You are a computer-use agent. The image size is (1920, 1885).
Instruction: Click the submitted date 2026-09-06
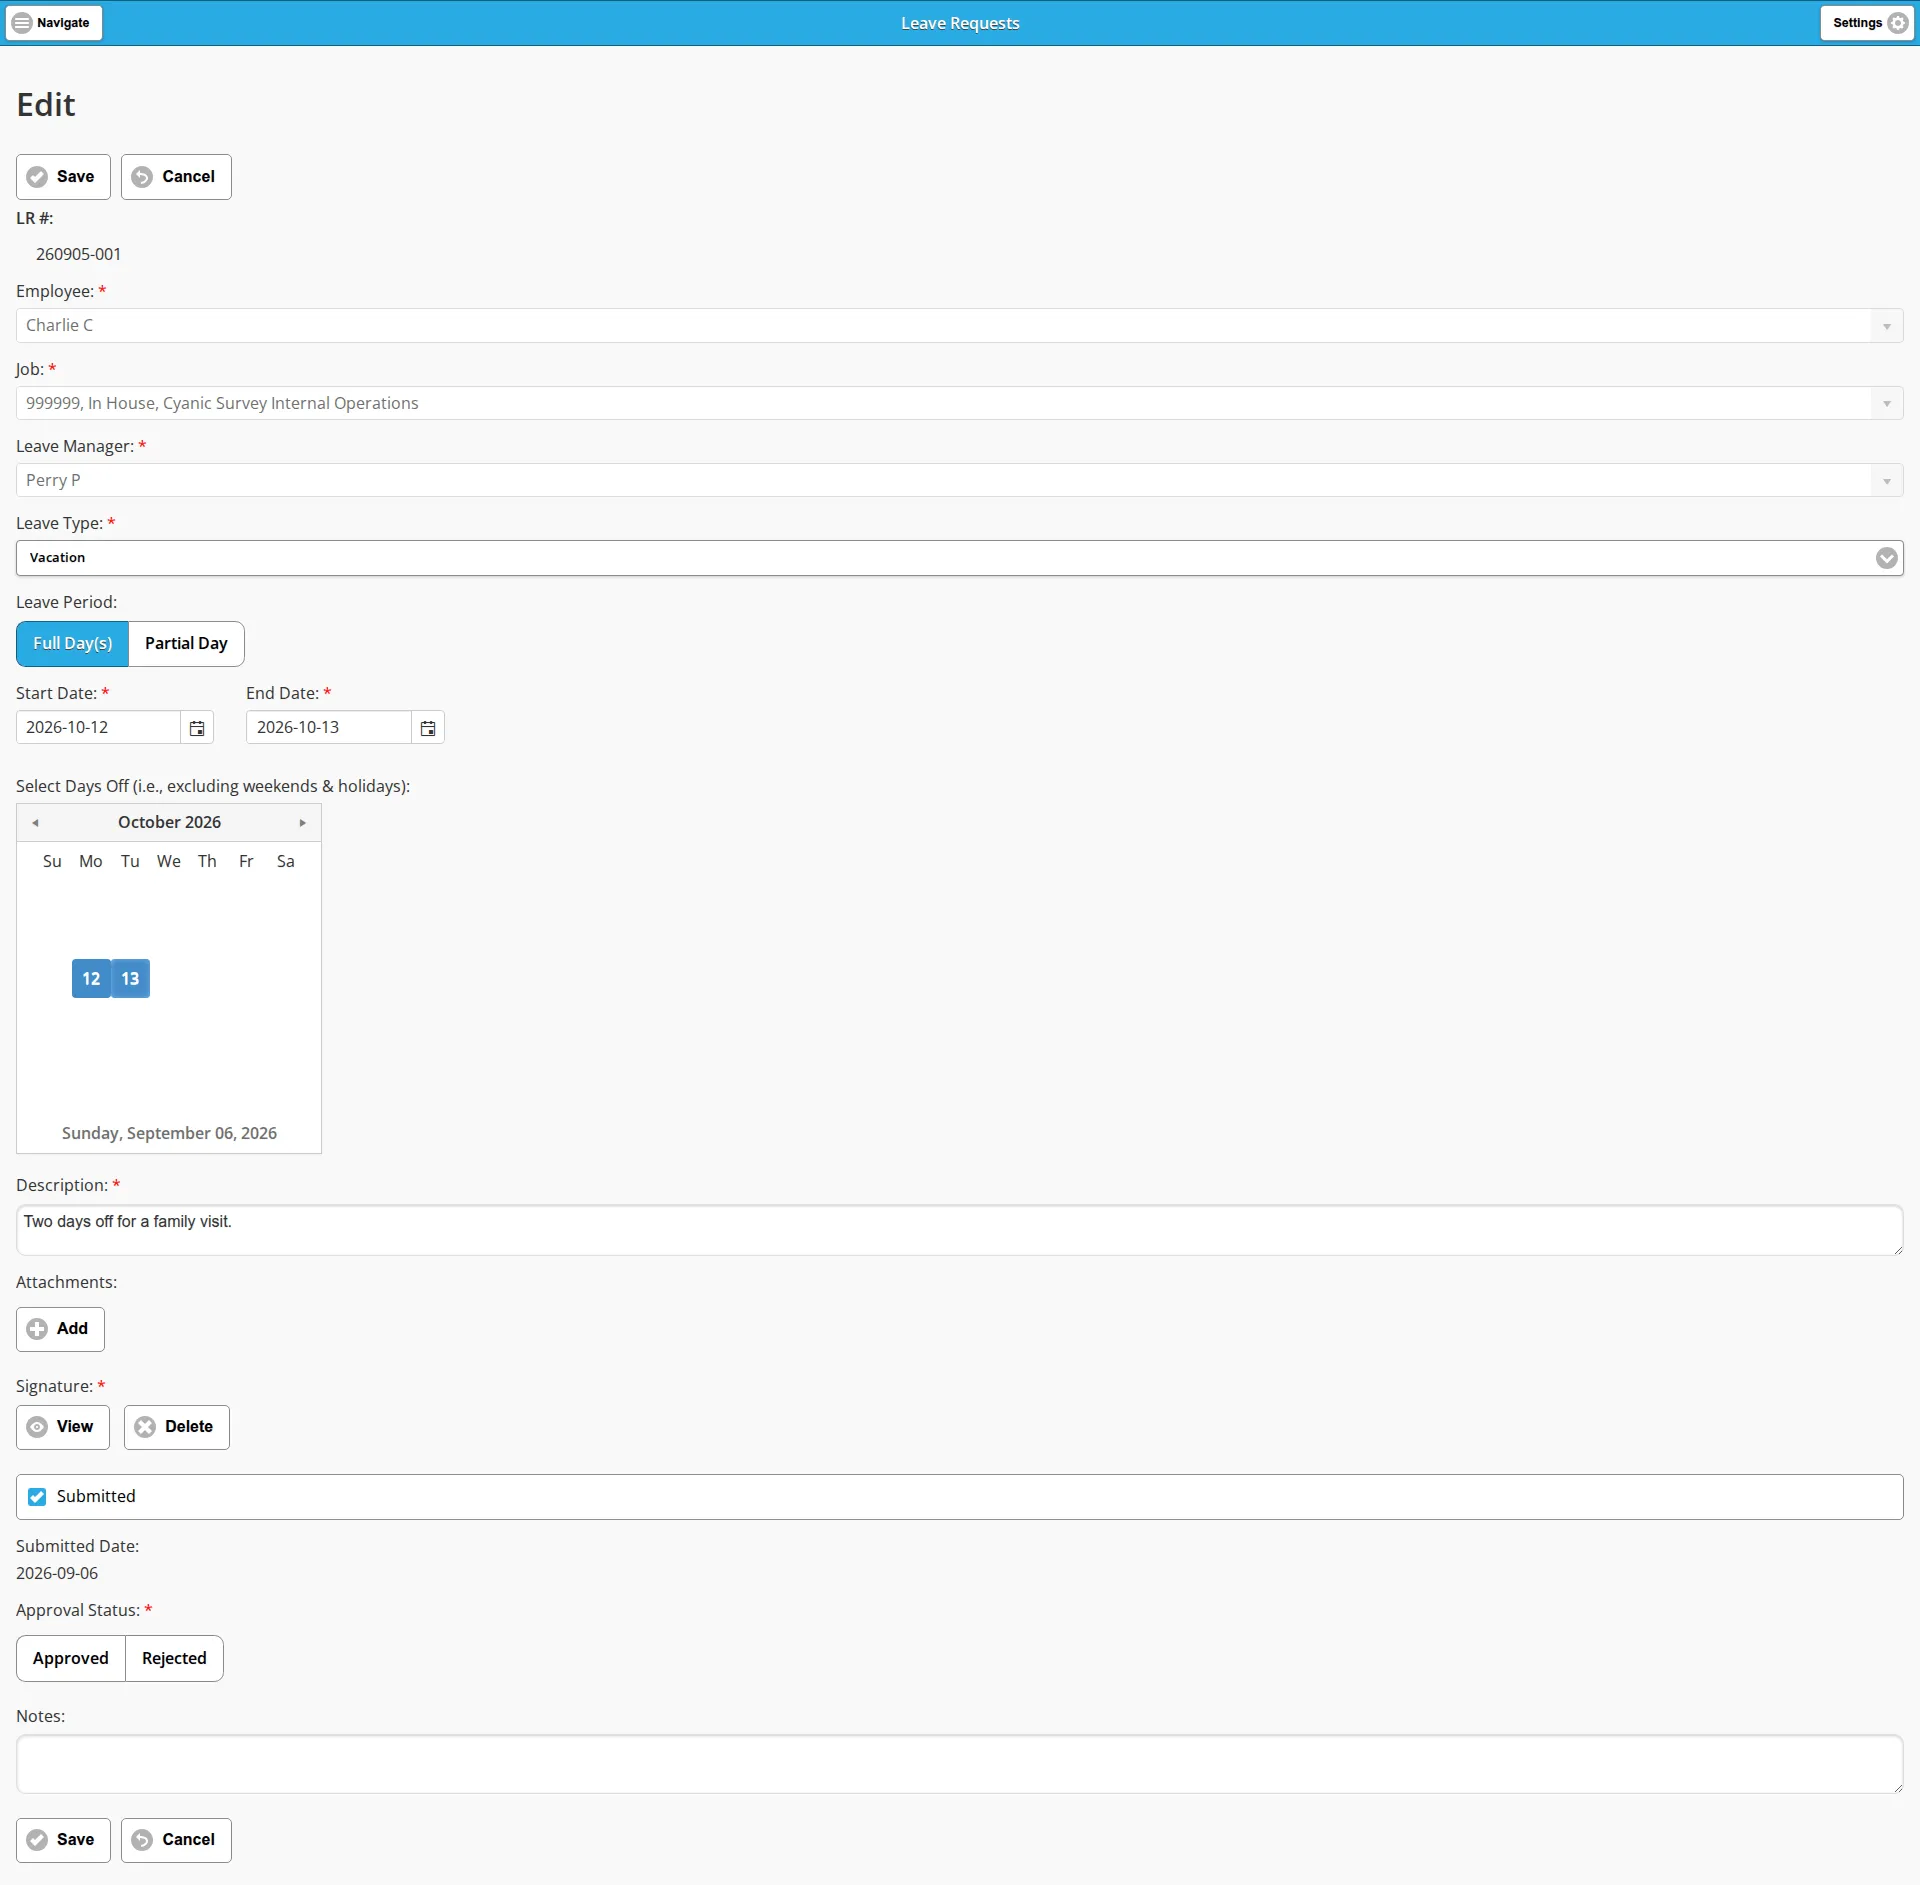point(57,1574)
